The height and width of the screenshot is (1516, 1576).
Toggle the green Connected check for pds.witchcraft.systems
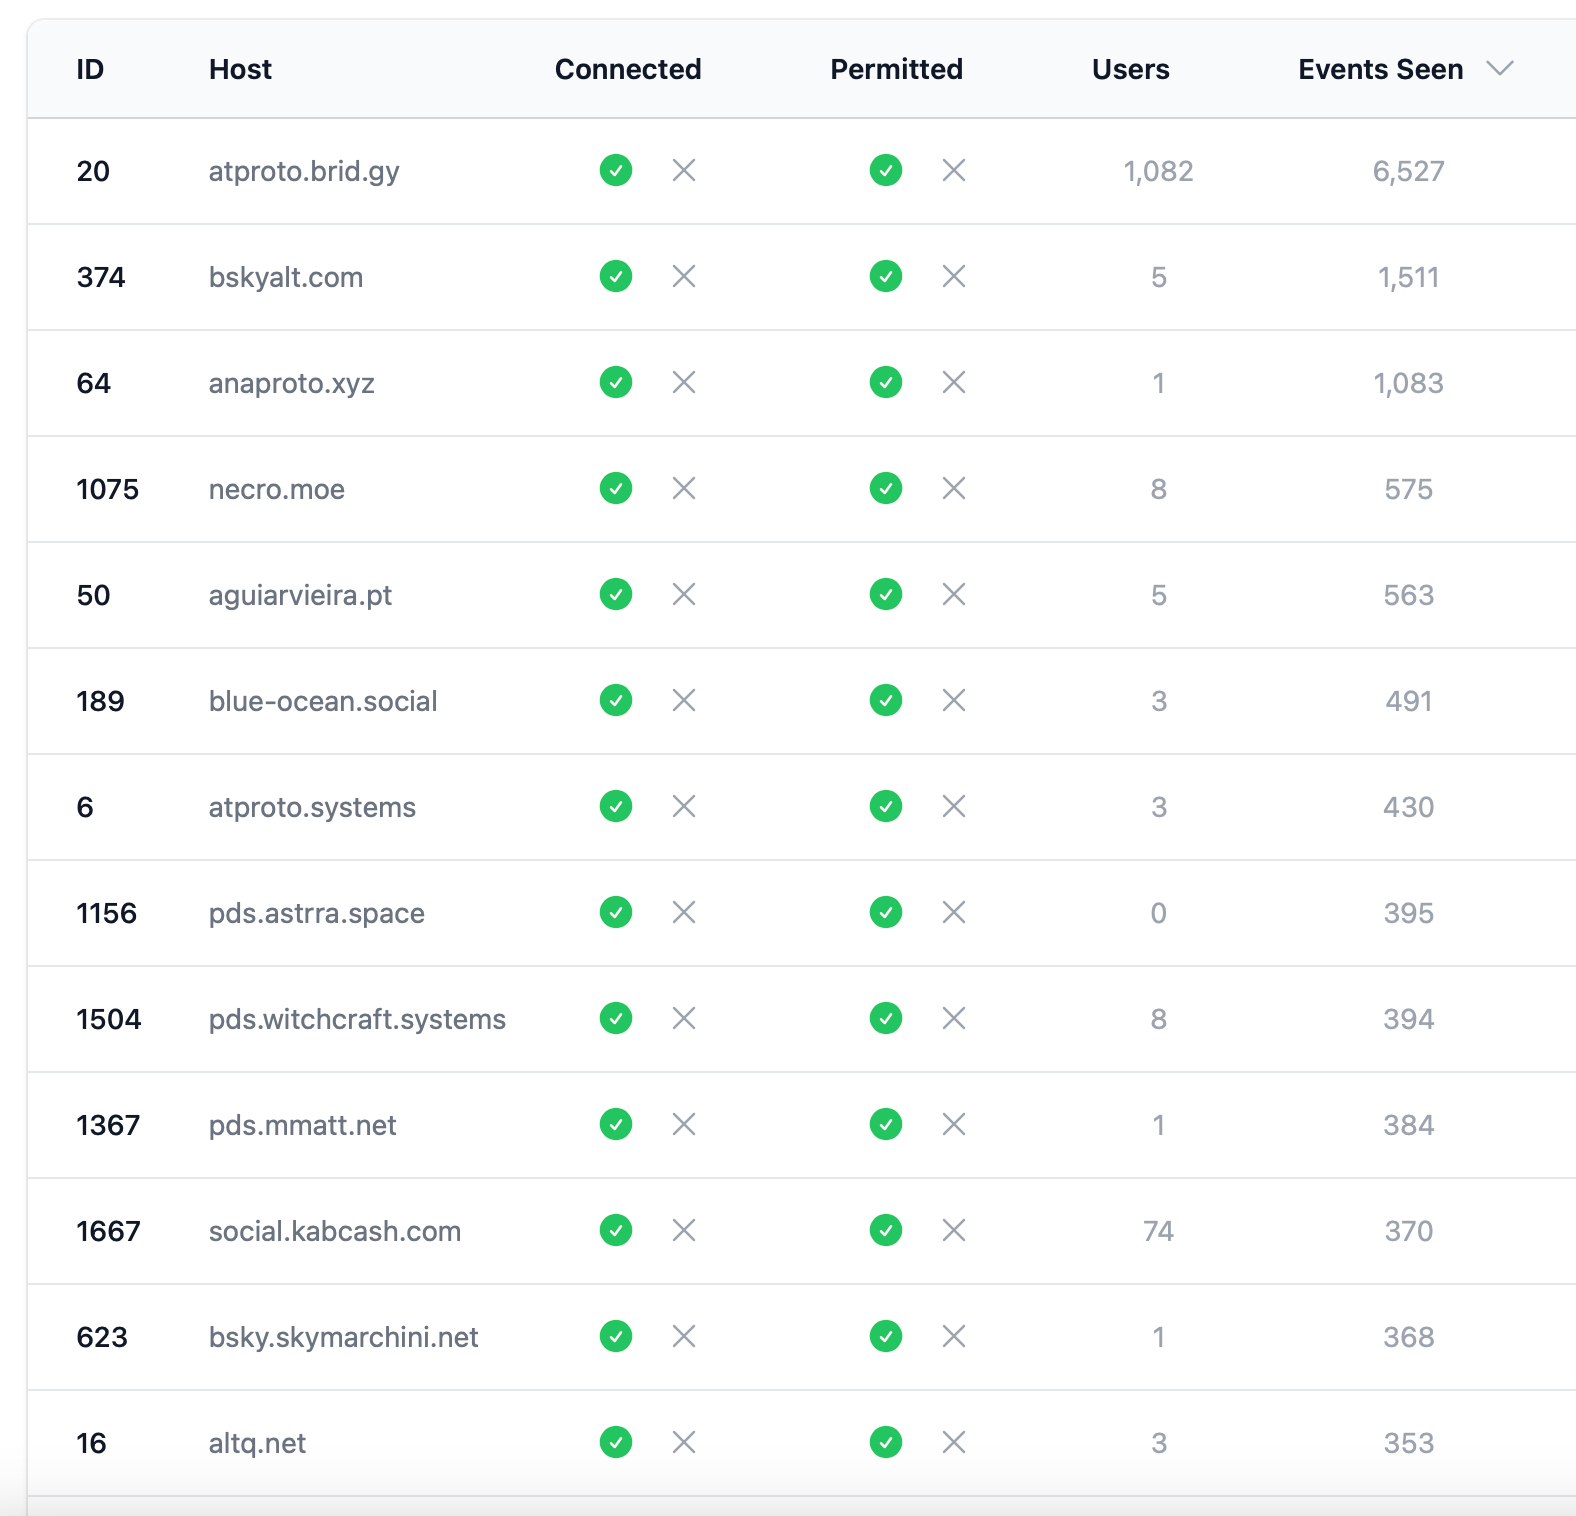[616, 1019]
